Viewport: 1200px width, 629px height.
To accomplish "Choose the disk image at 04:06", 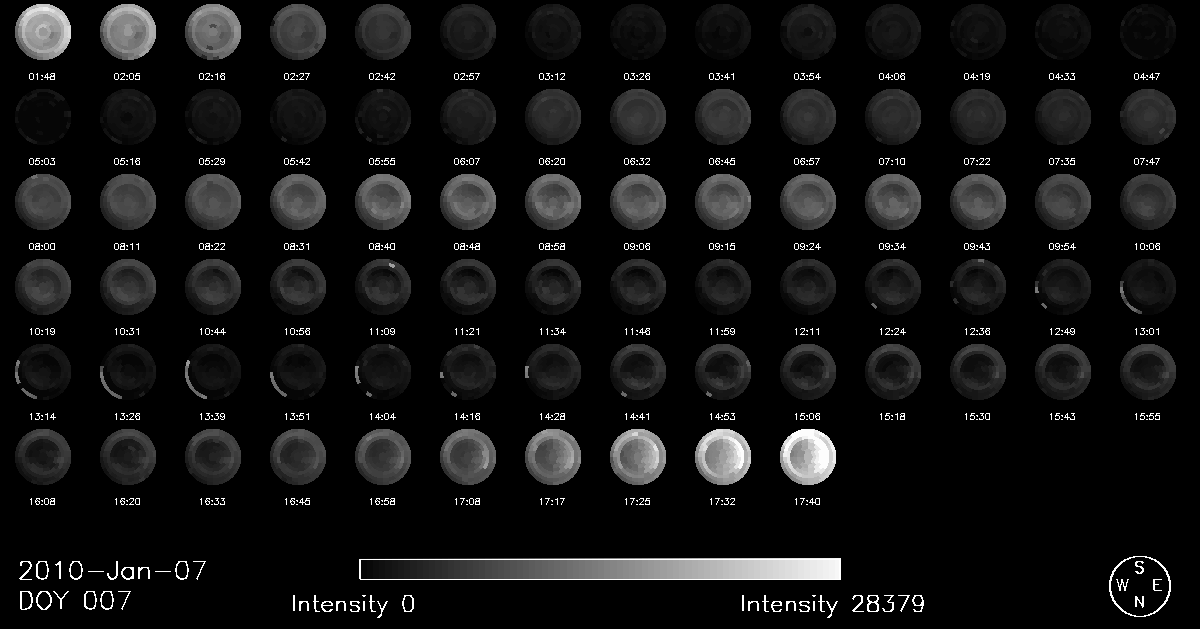I will click(892, 32).
